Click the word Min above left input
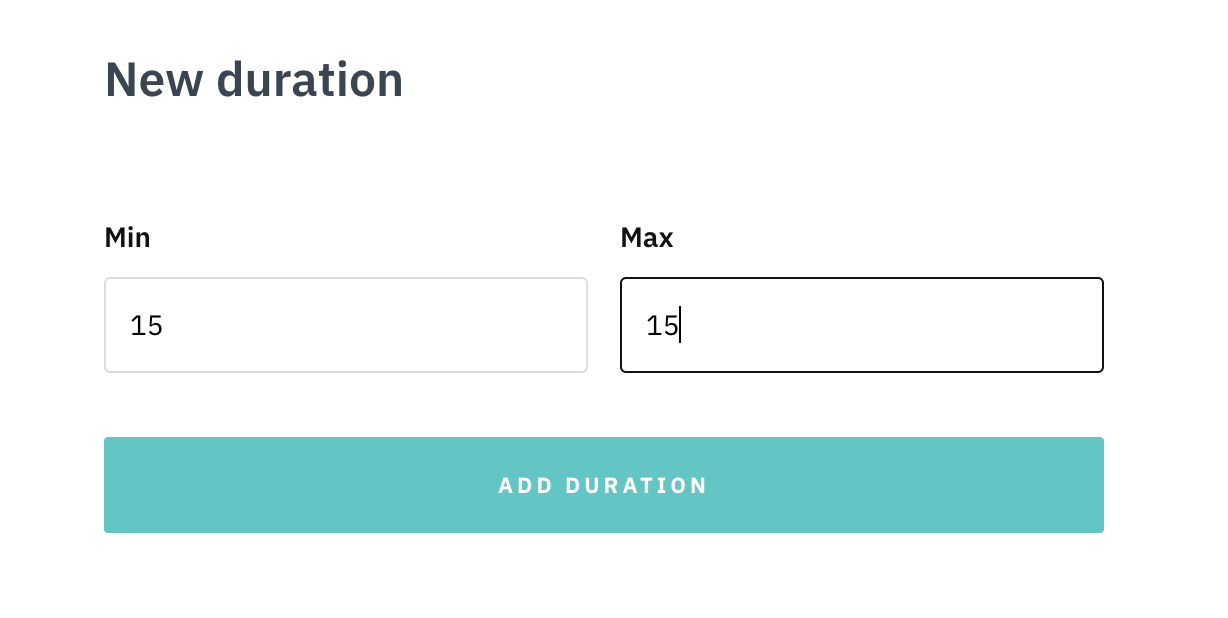1228x618 pixels. tap(127, 238)
